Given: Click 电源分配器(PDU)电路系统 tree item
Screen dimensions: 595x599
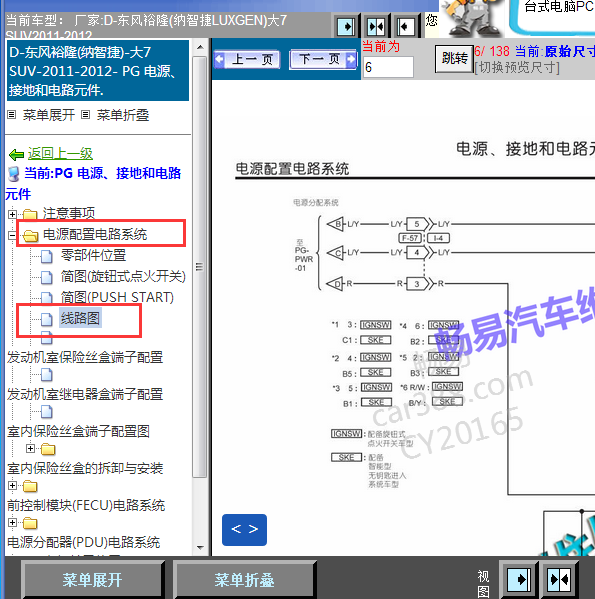Looking at the screenshot, I should click(x=84, y=542).
